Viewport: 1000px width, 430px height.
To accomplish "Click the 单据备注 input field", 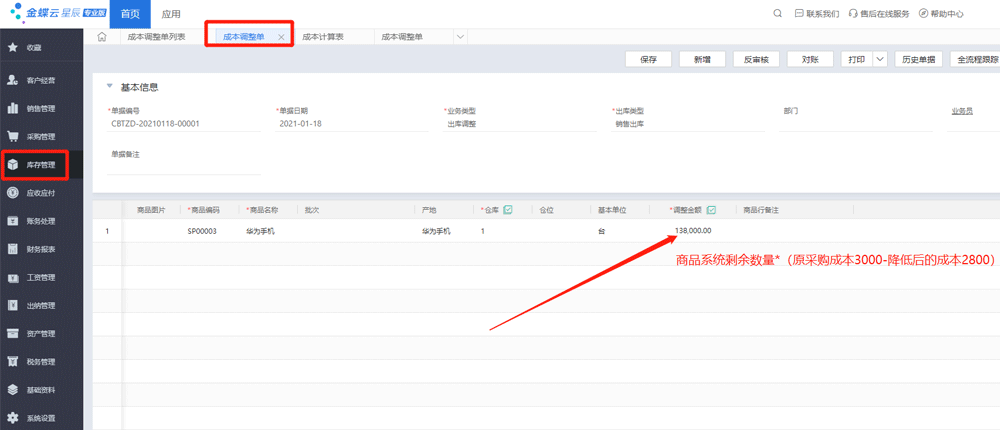I will 185,168.
